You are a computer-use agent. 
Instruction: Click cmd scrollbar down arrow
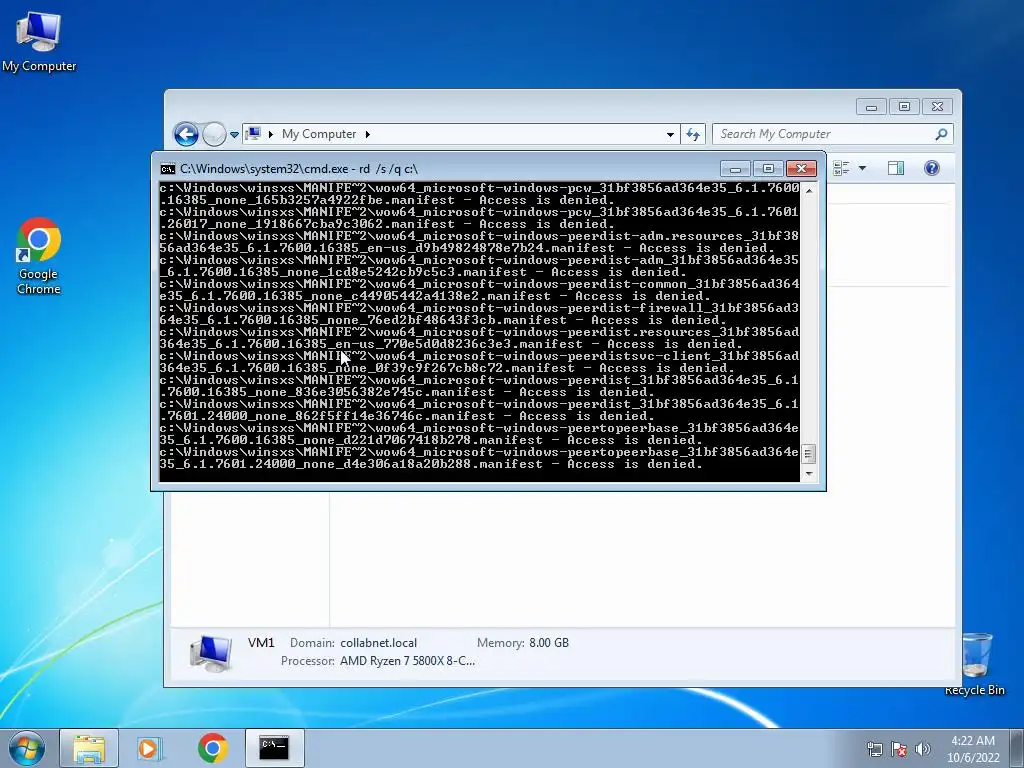tap(809, 474)
